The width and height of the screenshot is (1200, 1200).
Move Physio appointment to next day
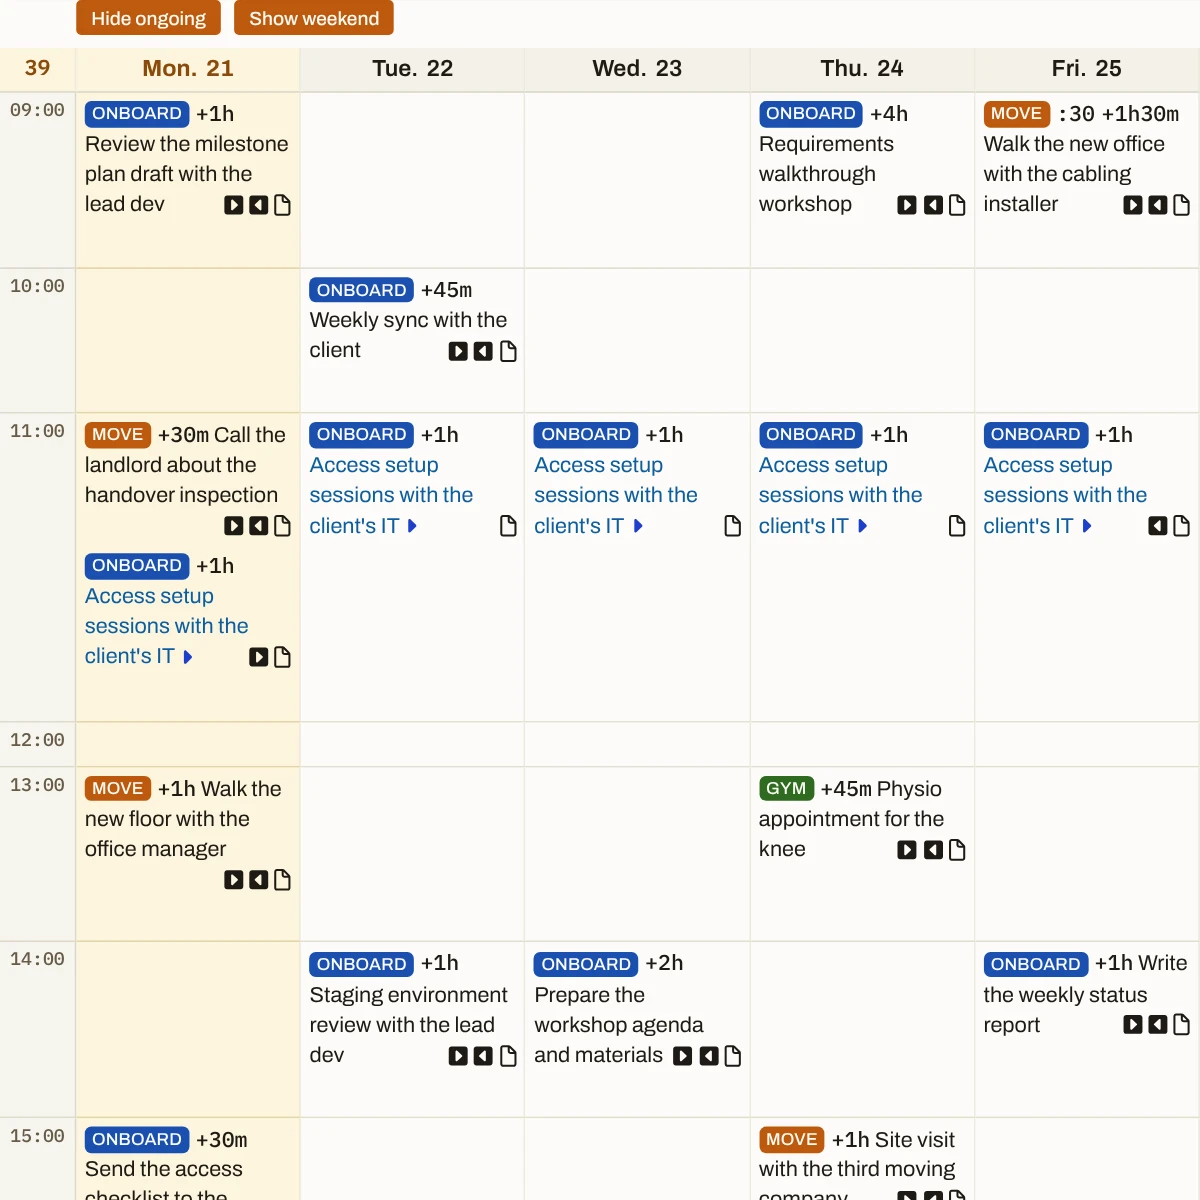[x=907, y=850]
